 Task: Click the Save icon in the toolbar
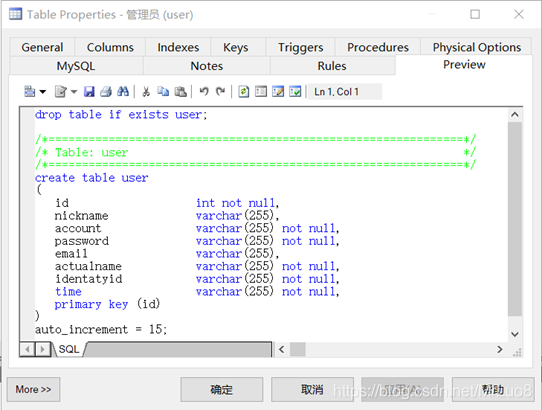coord(89,92)
